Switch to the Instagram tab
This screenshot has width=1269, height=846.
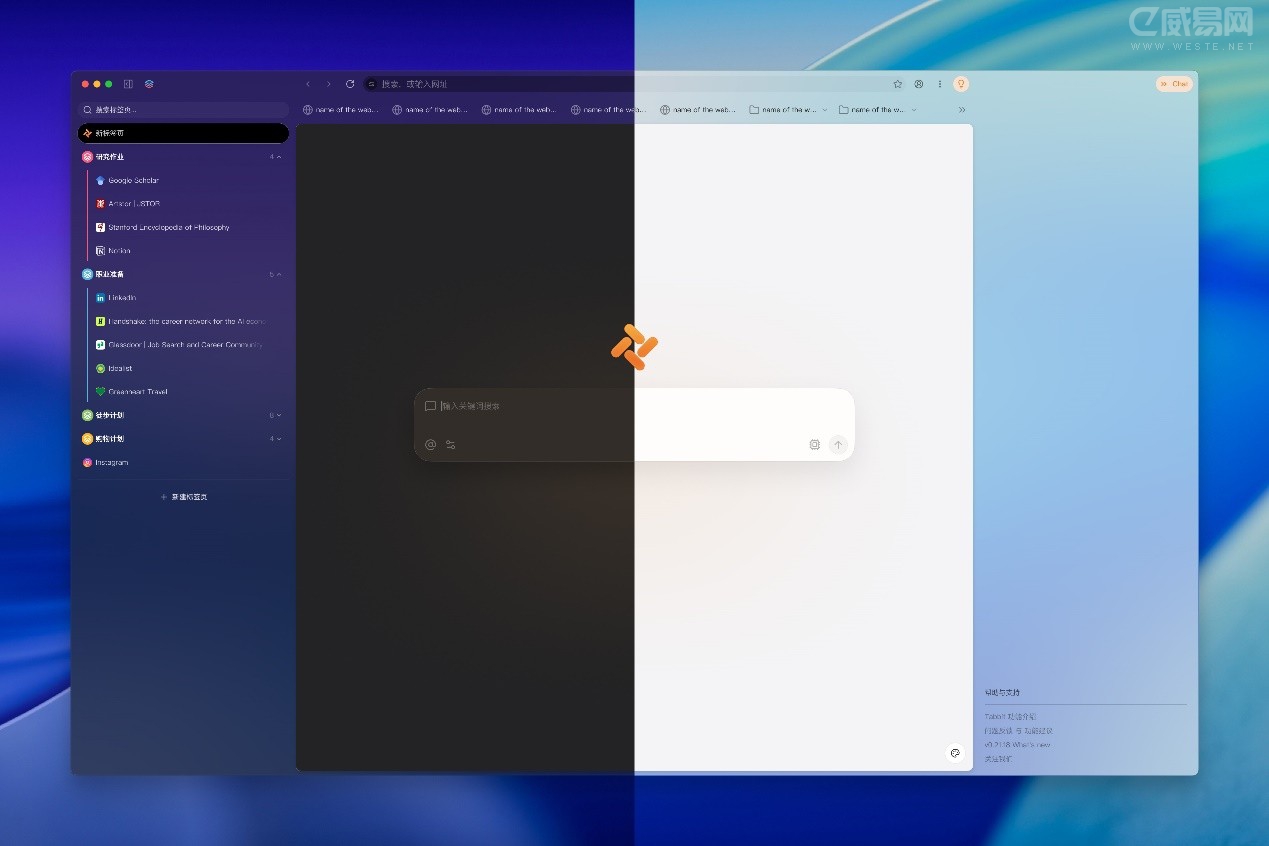[x=111, y=463]
